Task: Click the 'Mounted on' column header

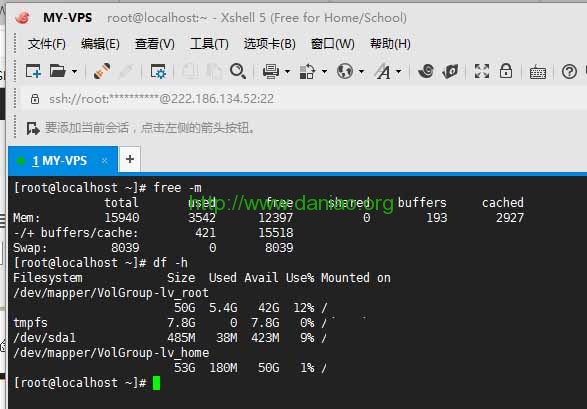Action: point(356,278)
